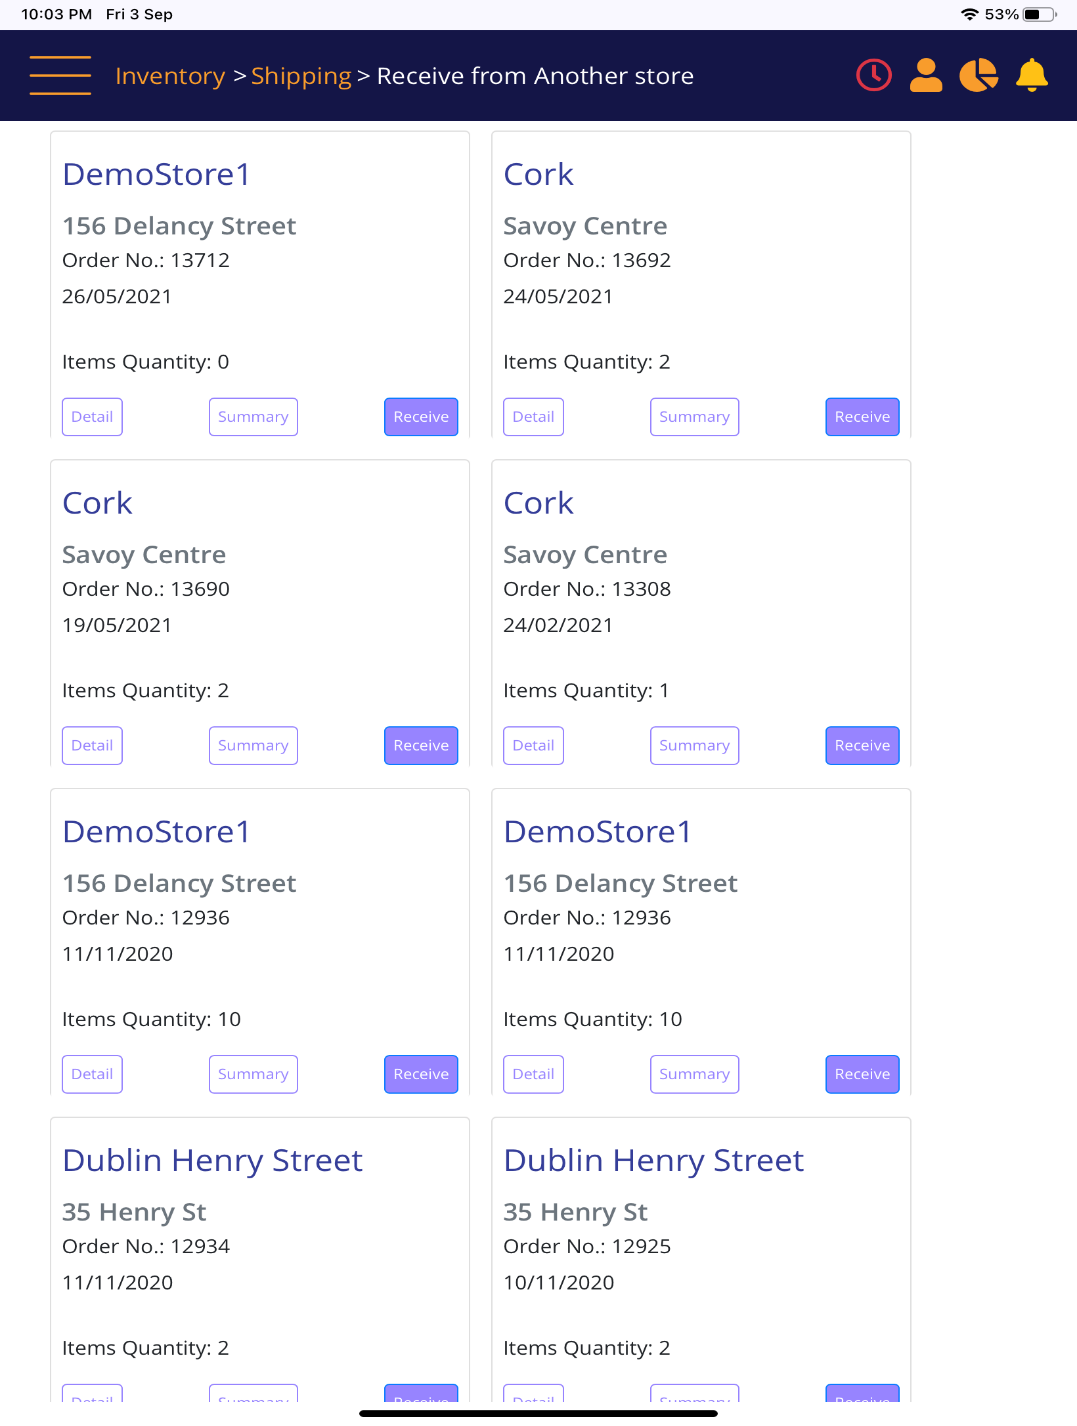The height and width of the screenshot is (1426, 1077).
Task: Go to Inventory breadcrumb
Action: coord(170,76)
